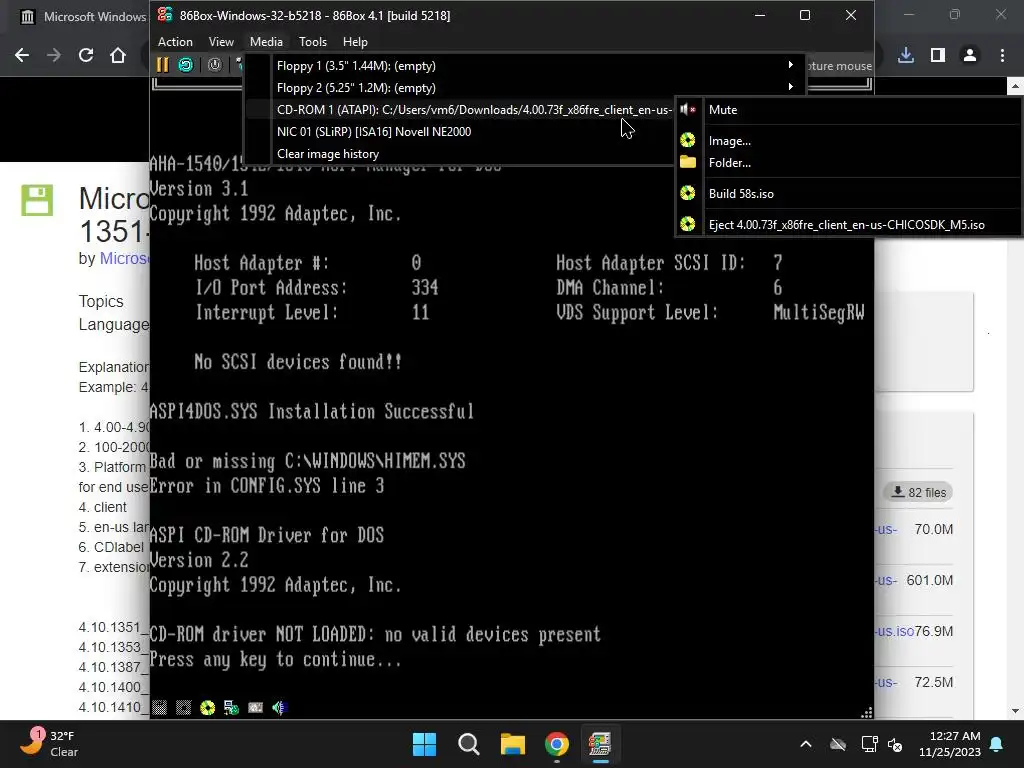Click the mute speaker icon in submenu
Screen dimensions: 1024x768
(x=688, y=110)
